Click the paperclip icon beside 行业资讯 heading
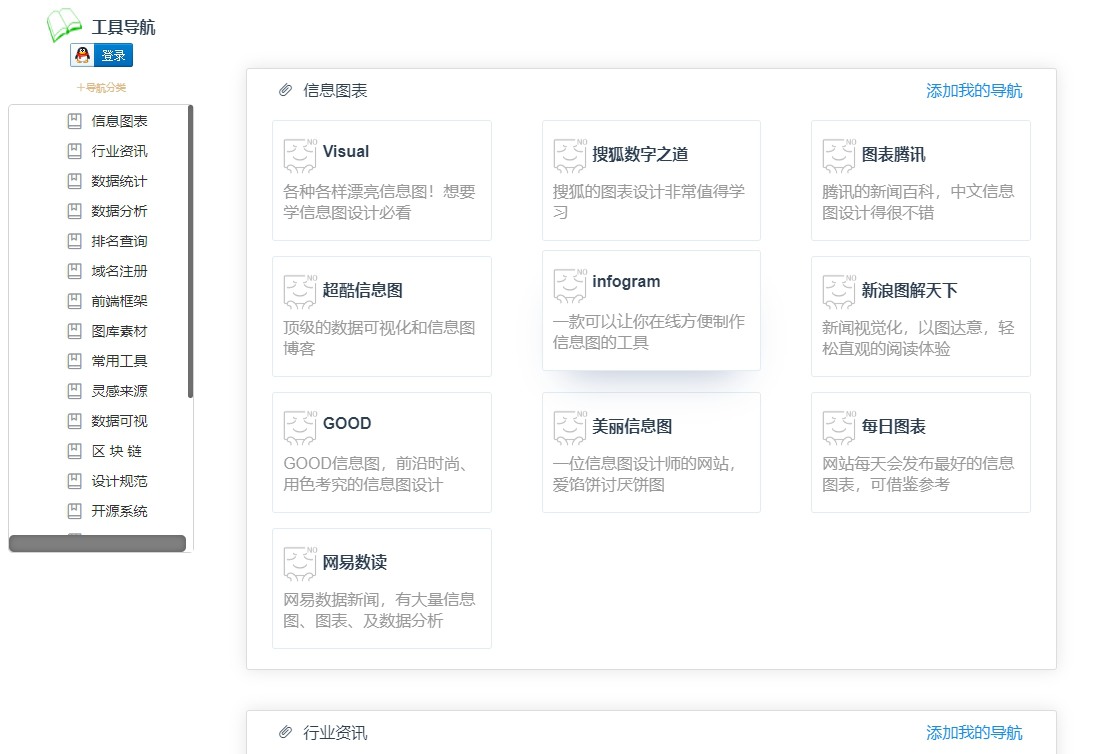This screenshot has width=1117, height=754. pyautogui.click(x=285, y=732)
